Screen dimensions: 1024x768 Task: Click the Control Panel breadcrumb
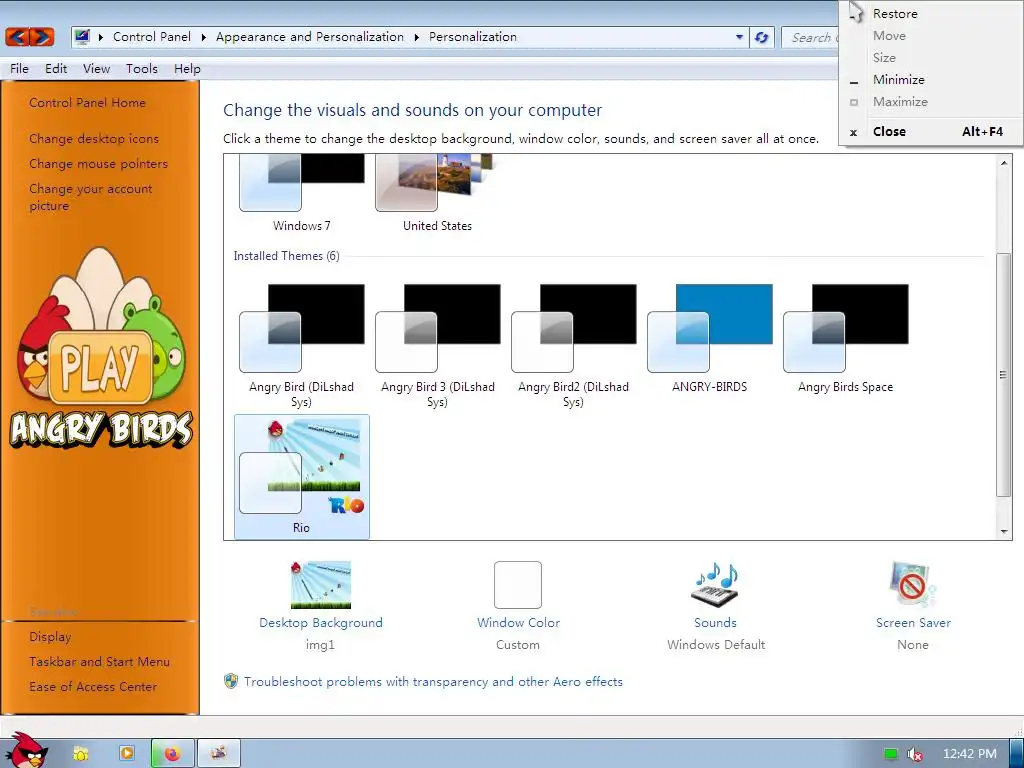[x=152, y=37]
